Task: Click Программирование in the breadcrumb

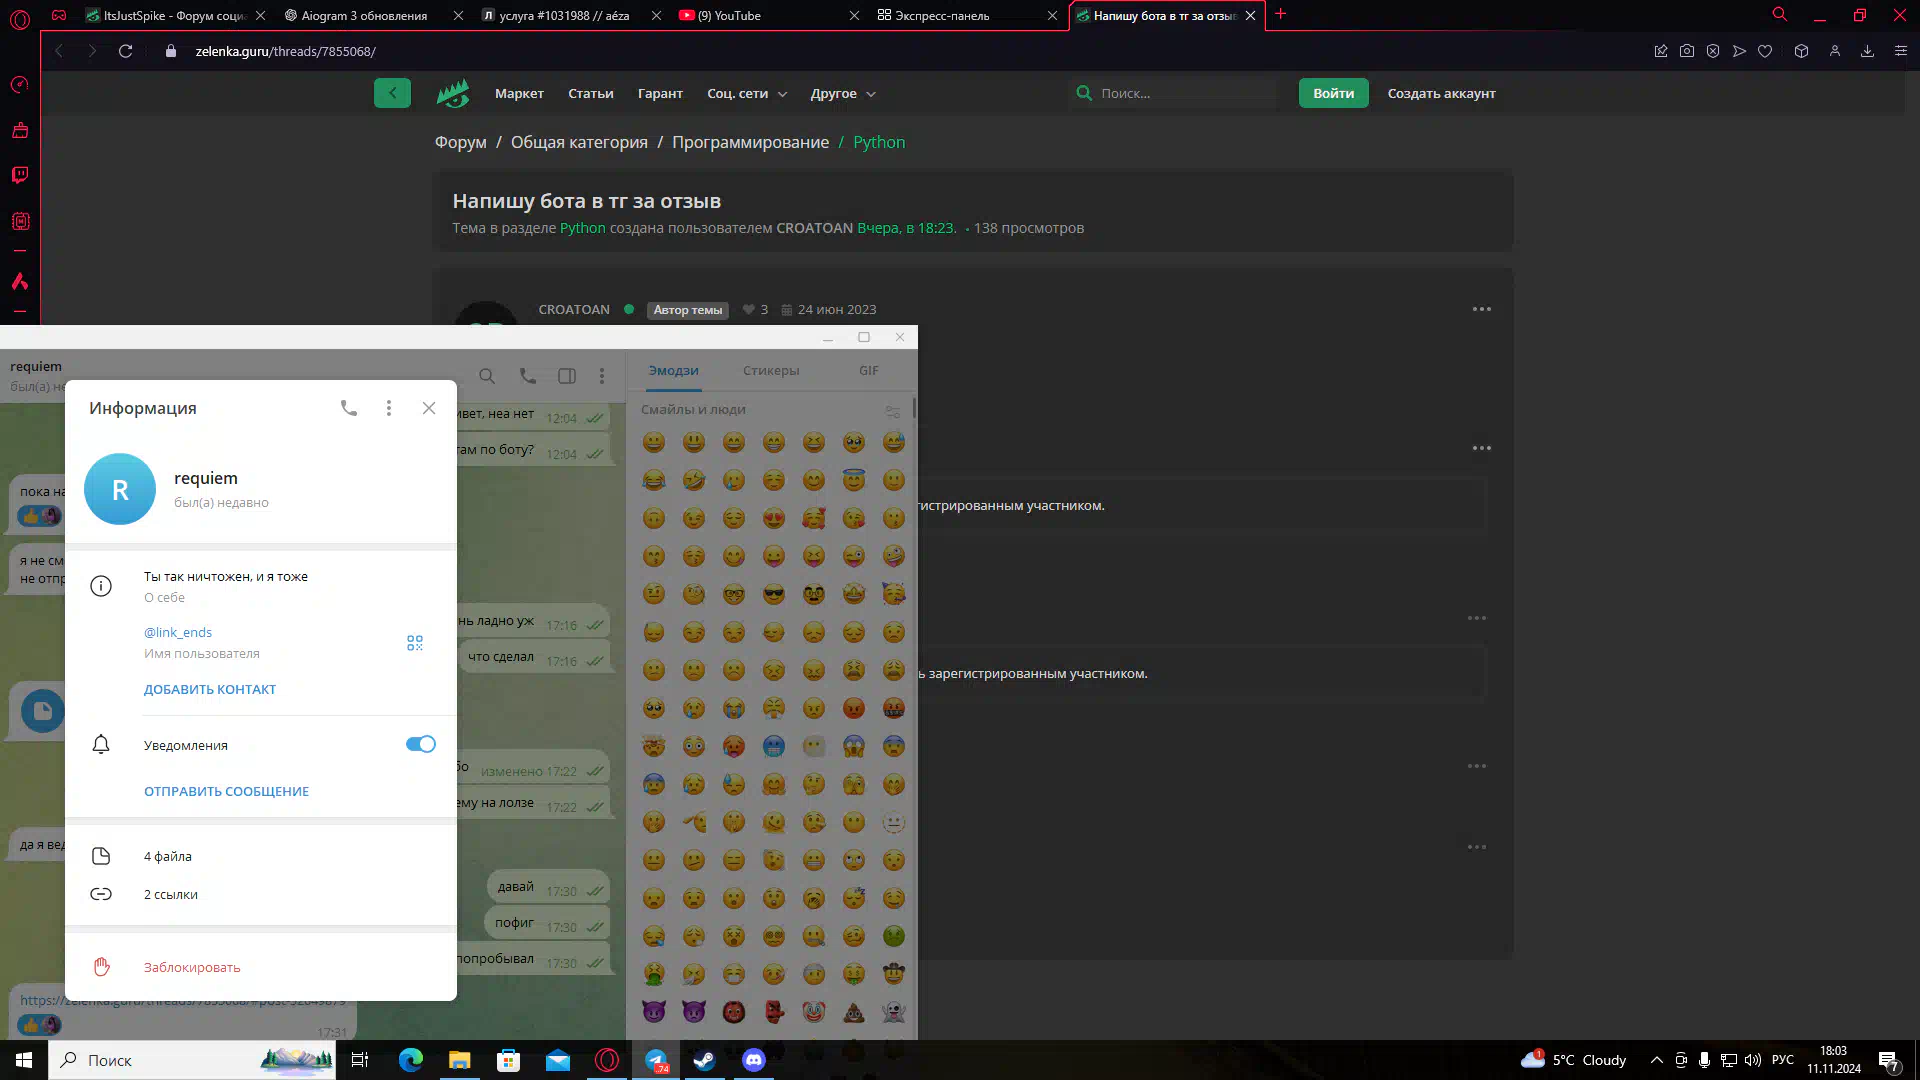Action: coord(750,142)
